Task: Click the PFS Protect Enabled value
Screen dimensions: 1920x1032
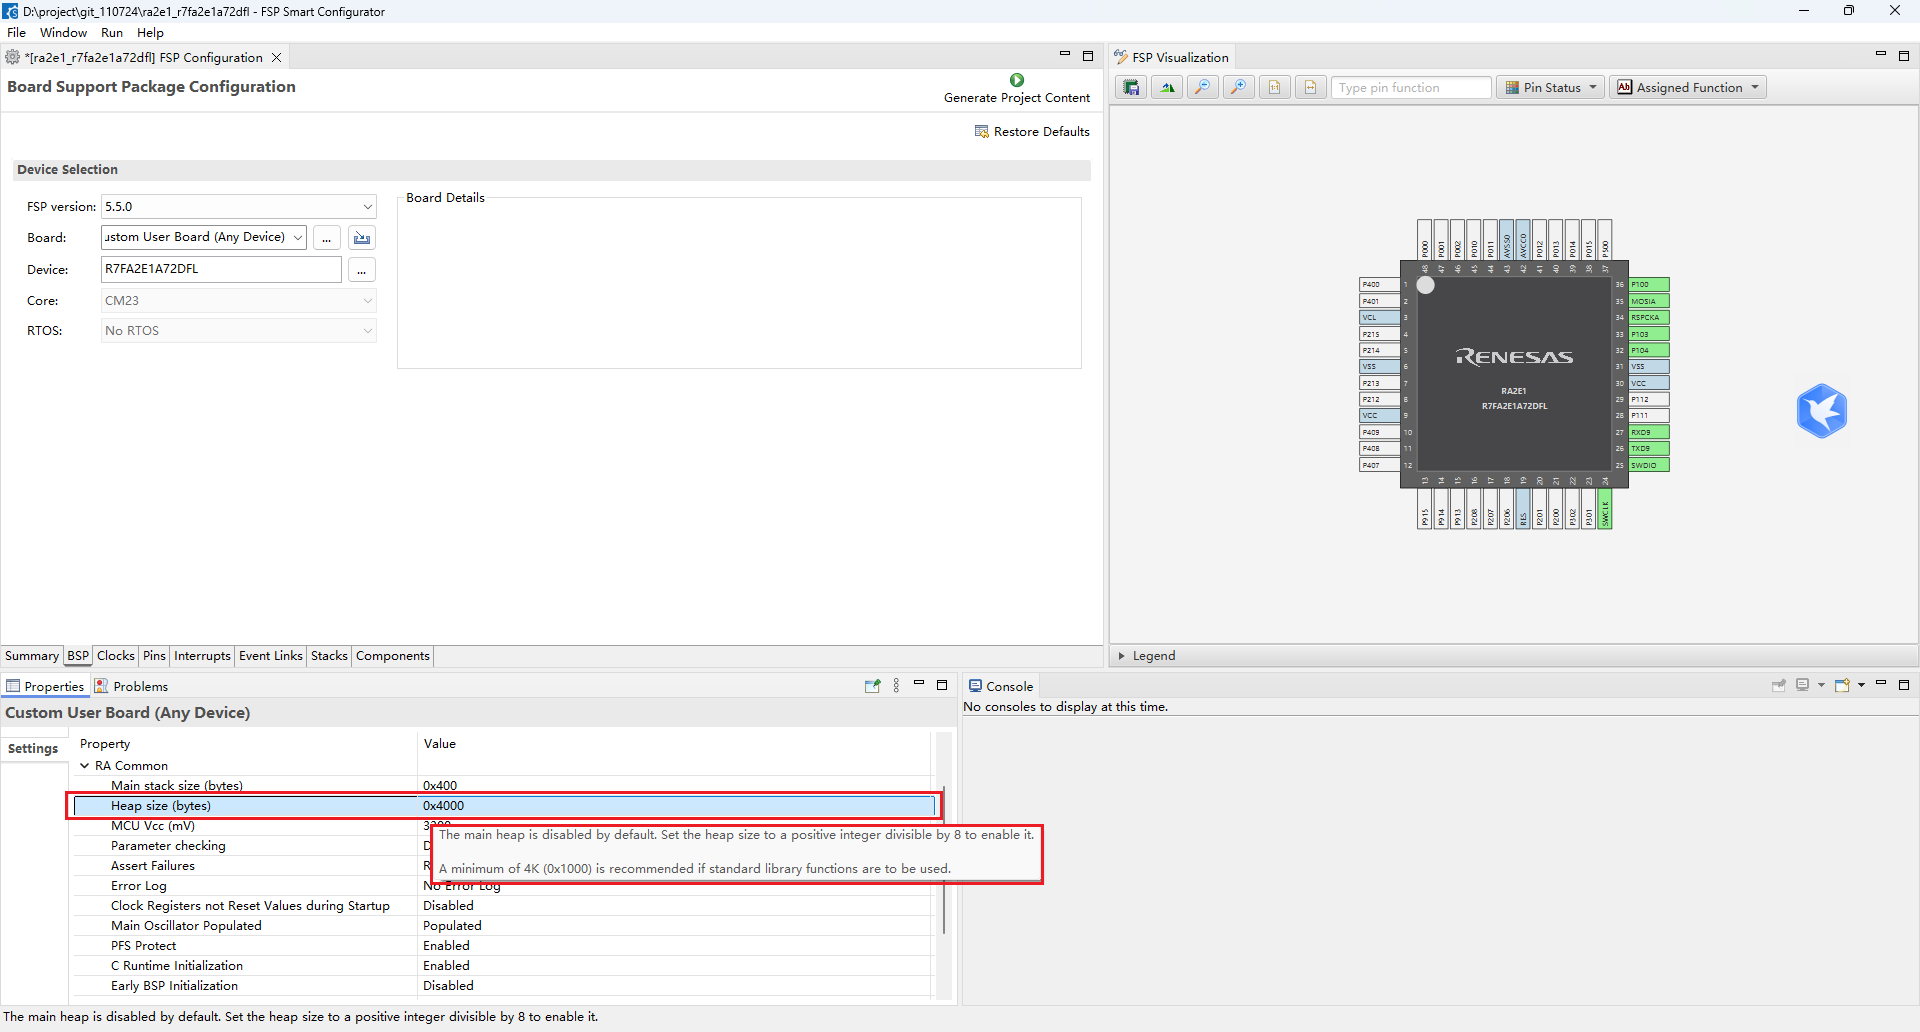Action: click(x=446, y=946)
